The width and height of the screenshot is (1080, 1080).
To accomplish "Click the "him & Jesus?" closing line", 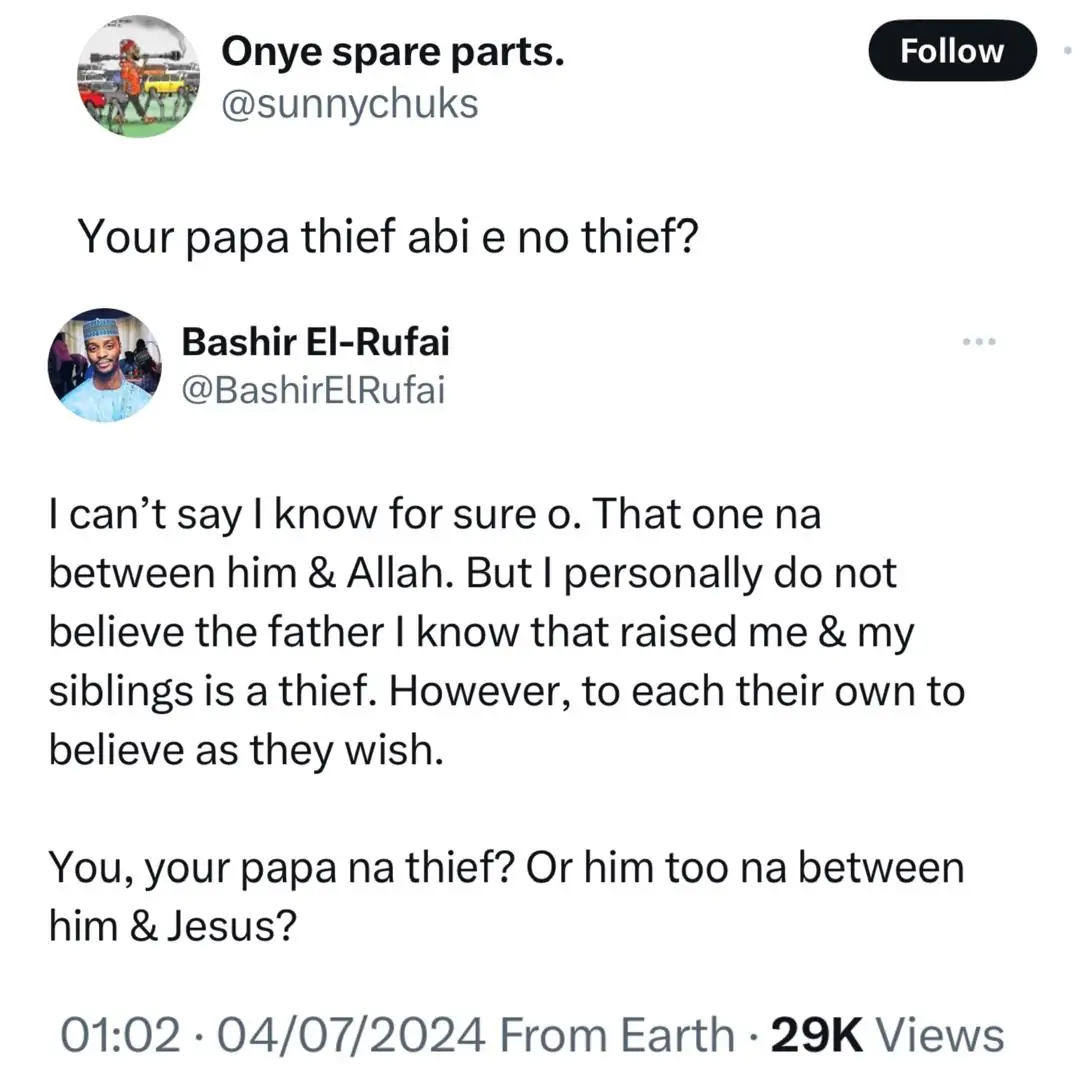I will (x=172, y=927).
